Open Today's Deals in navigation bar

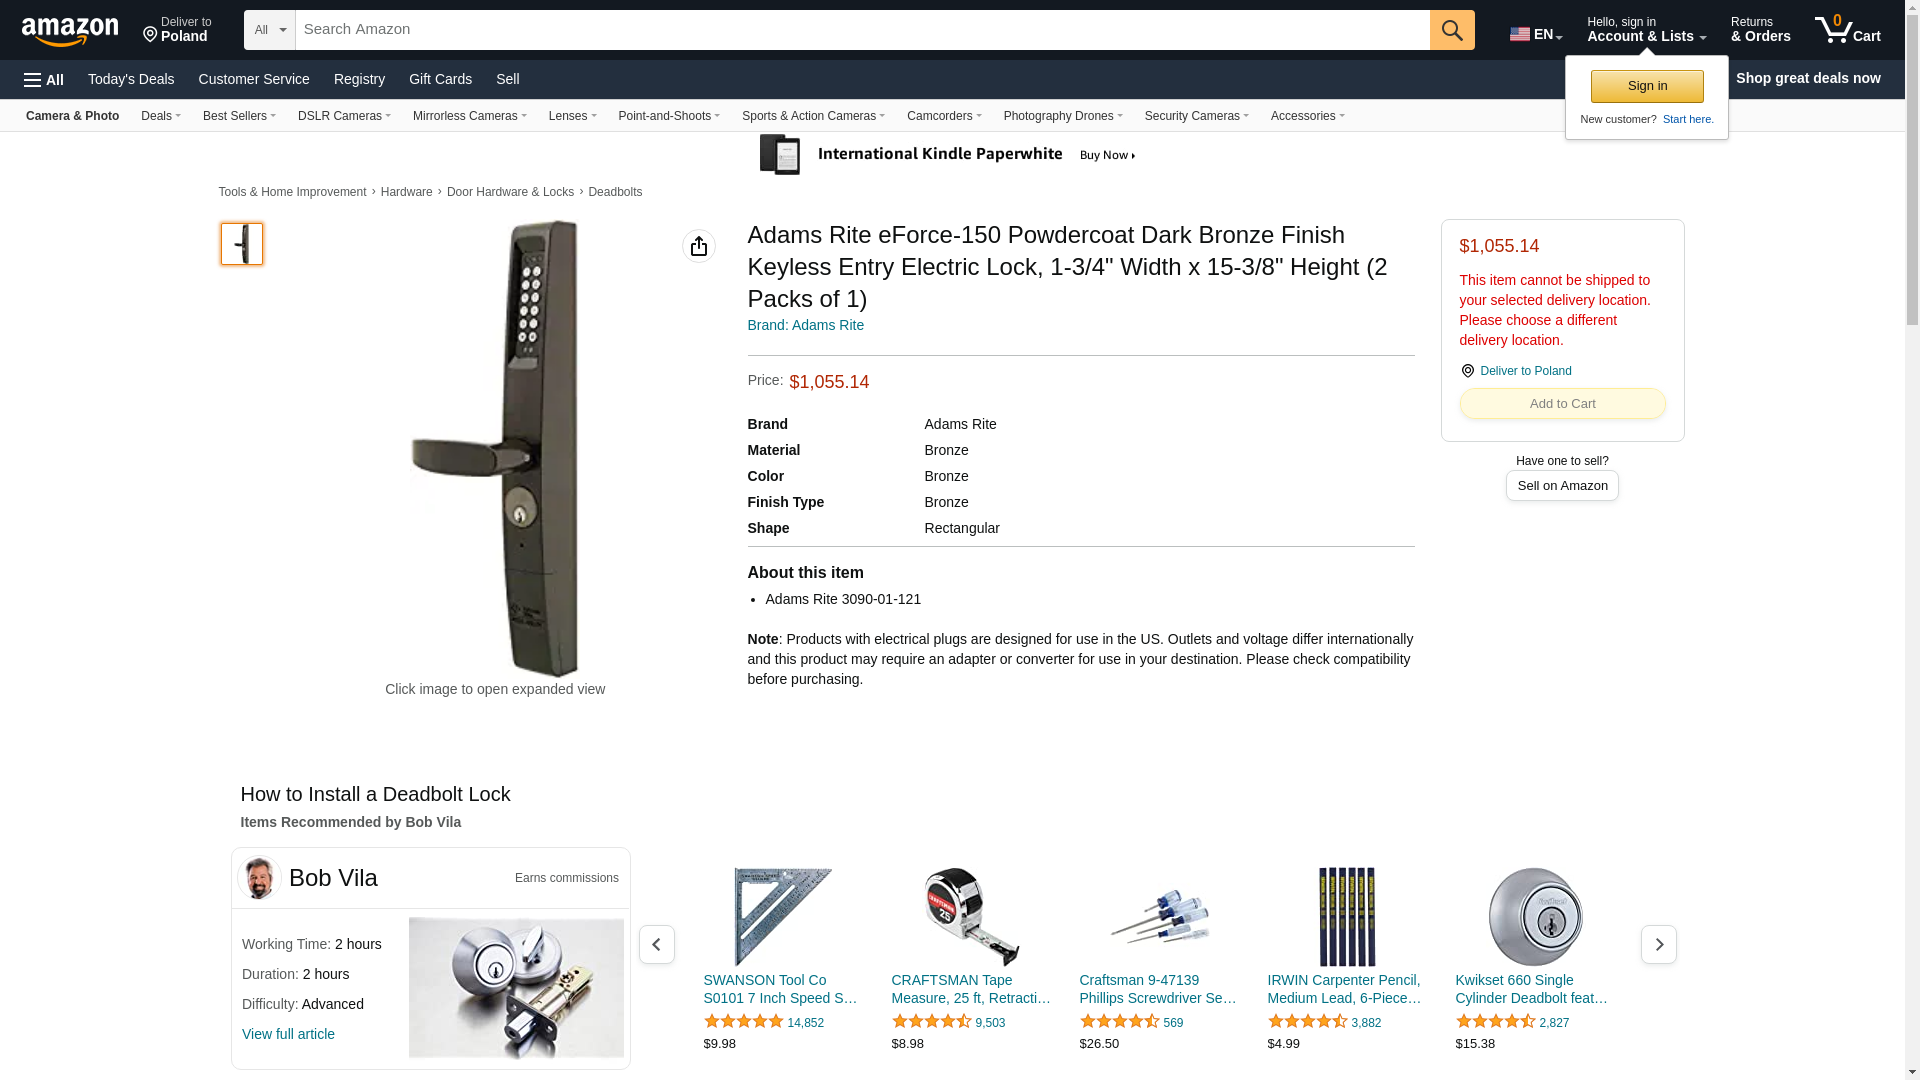click(x=131, y=79)
